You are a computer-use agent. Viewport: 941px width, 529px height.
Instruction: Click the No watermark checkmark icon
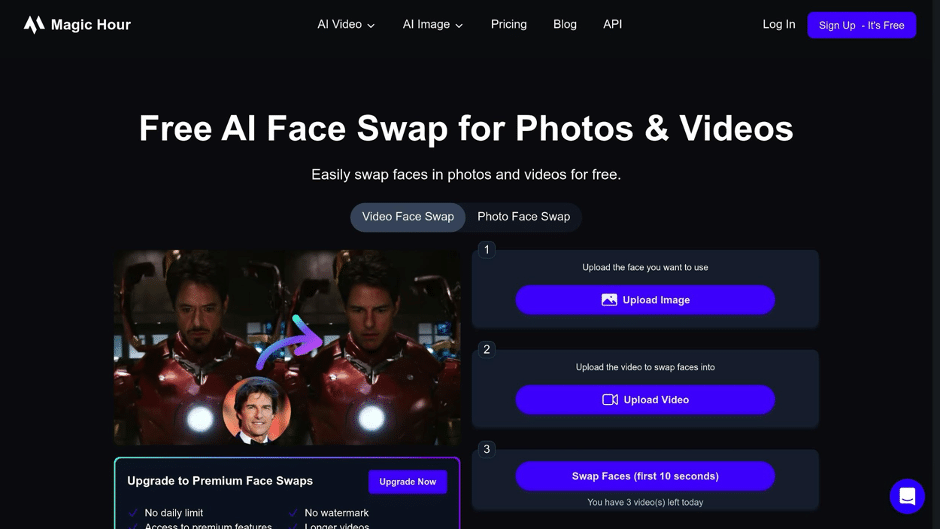tap(293, 513)
